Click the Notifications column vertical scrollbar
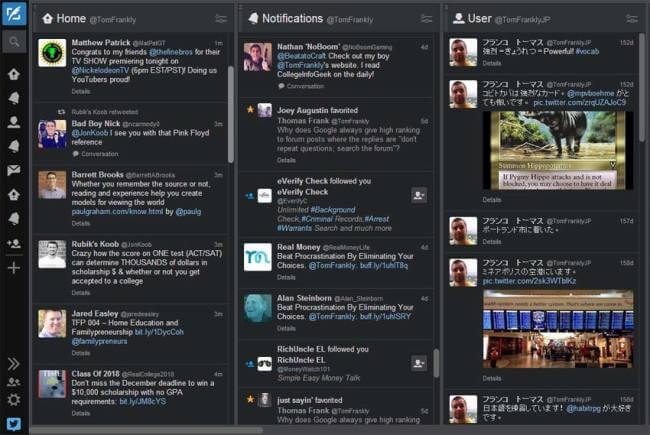The width and height of the screenshot is (650, 435). [x=436, y=363]
